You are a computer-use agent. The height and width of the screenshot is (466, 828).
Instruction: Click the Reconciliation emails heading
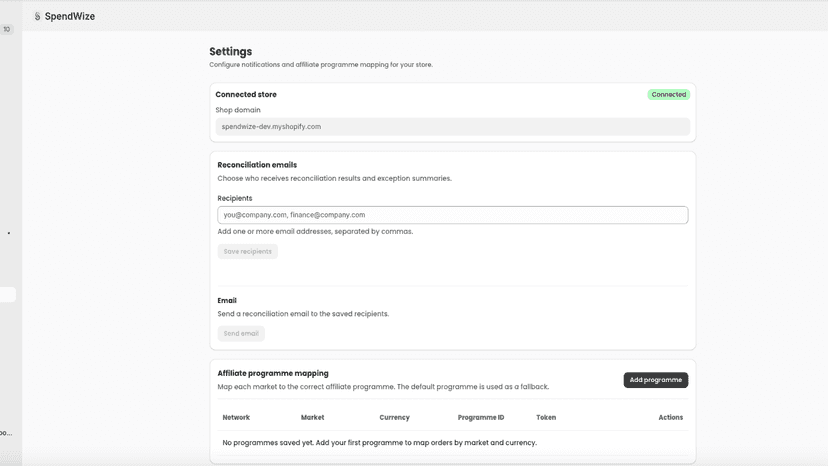tap(257, 165)
